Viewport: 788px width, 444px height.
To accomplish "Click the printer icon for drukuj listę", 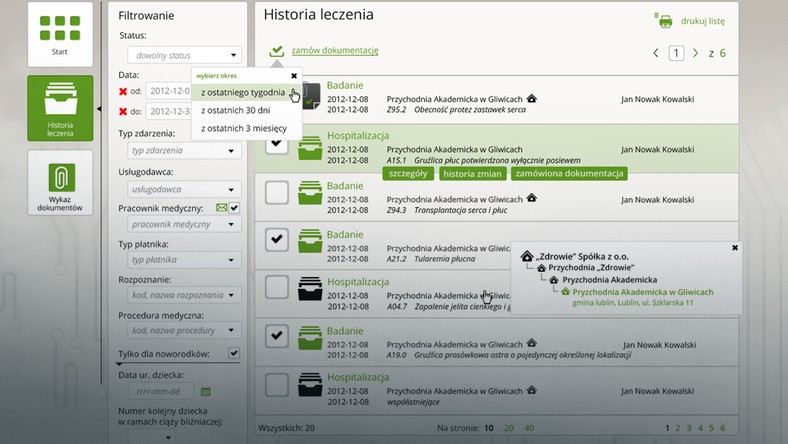I will click(x=664, y=21).
